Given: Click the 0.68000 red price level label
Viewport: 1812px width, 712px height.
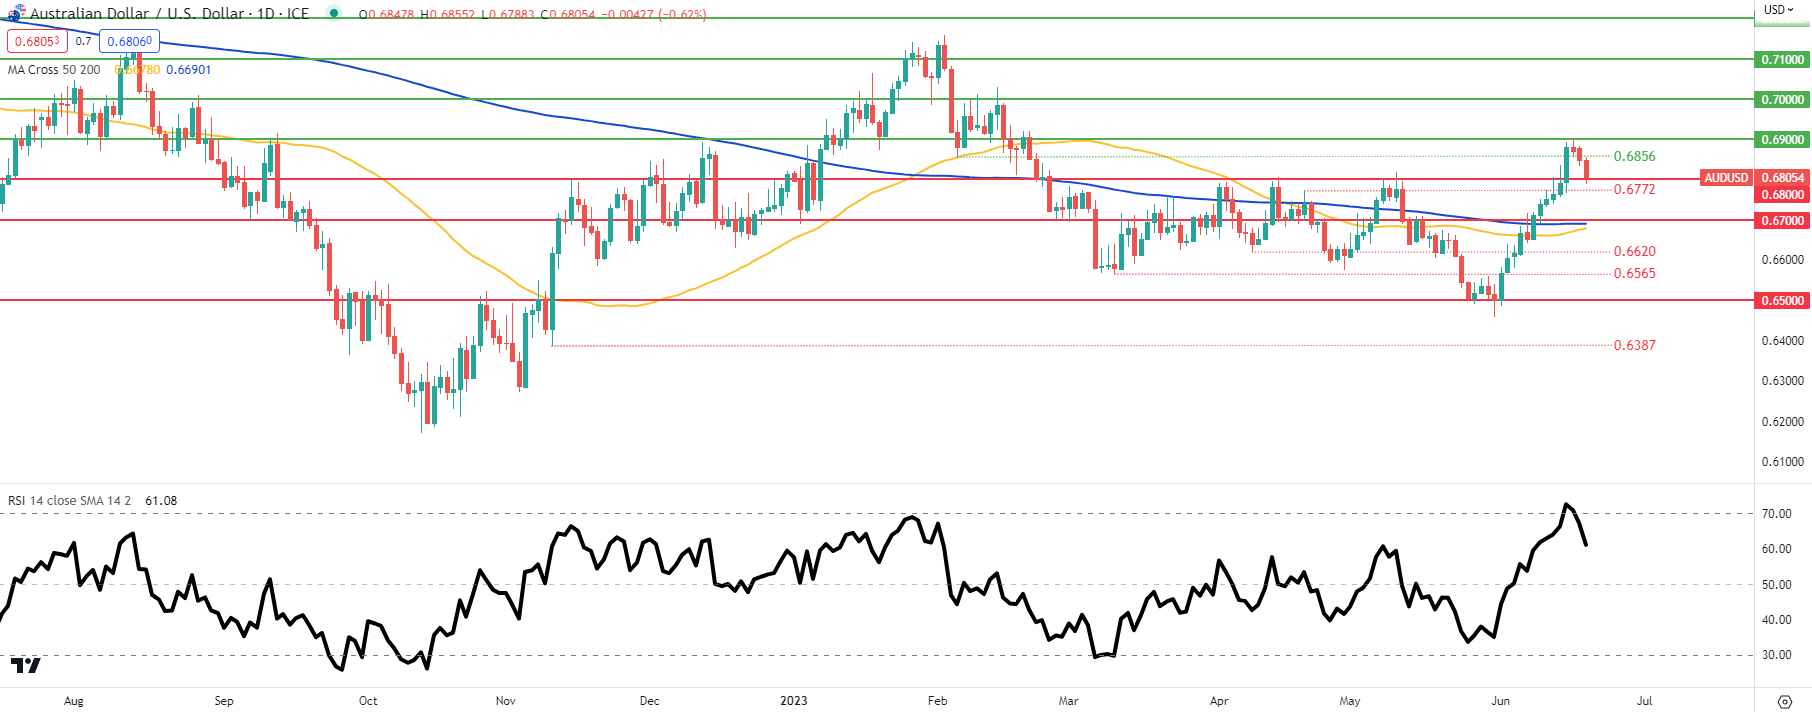Looking at the screenshot, I should (x=1783, y=195).
